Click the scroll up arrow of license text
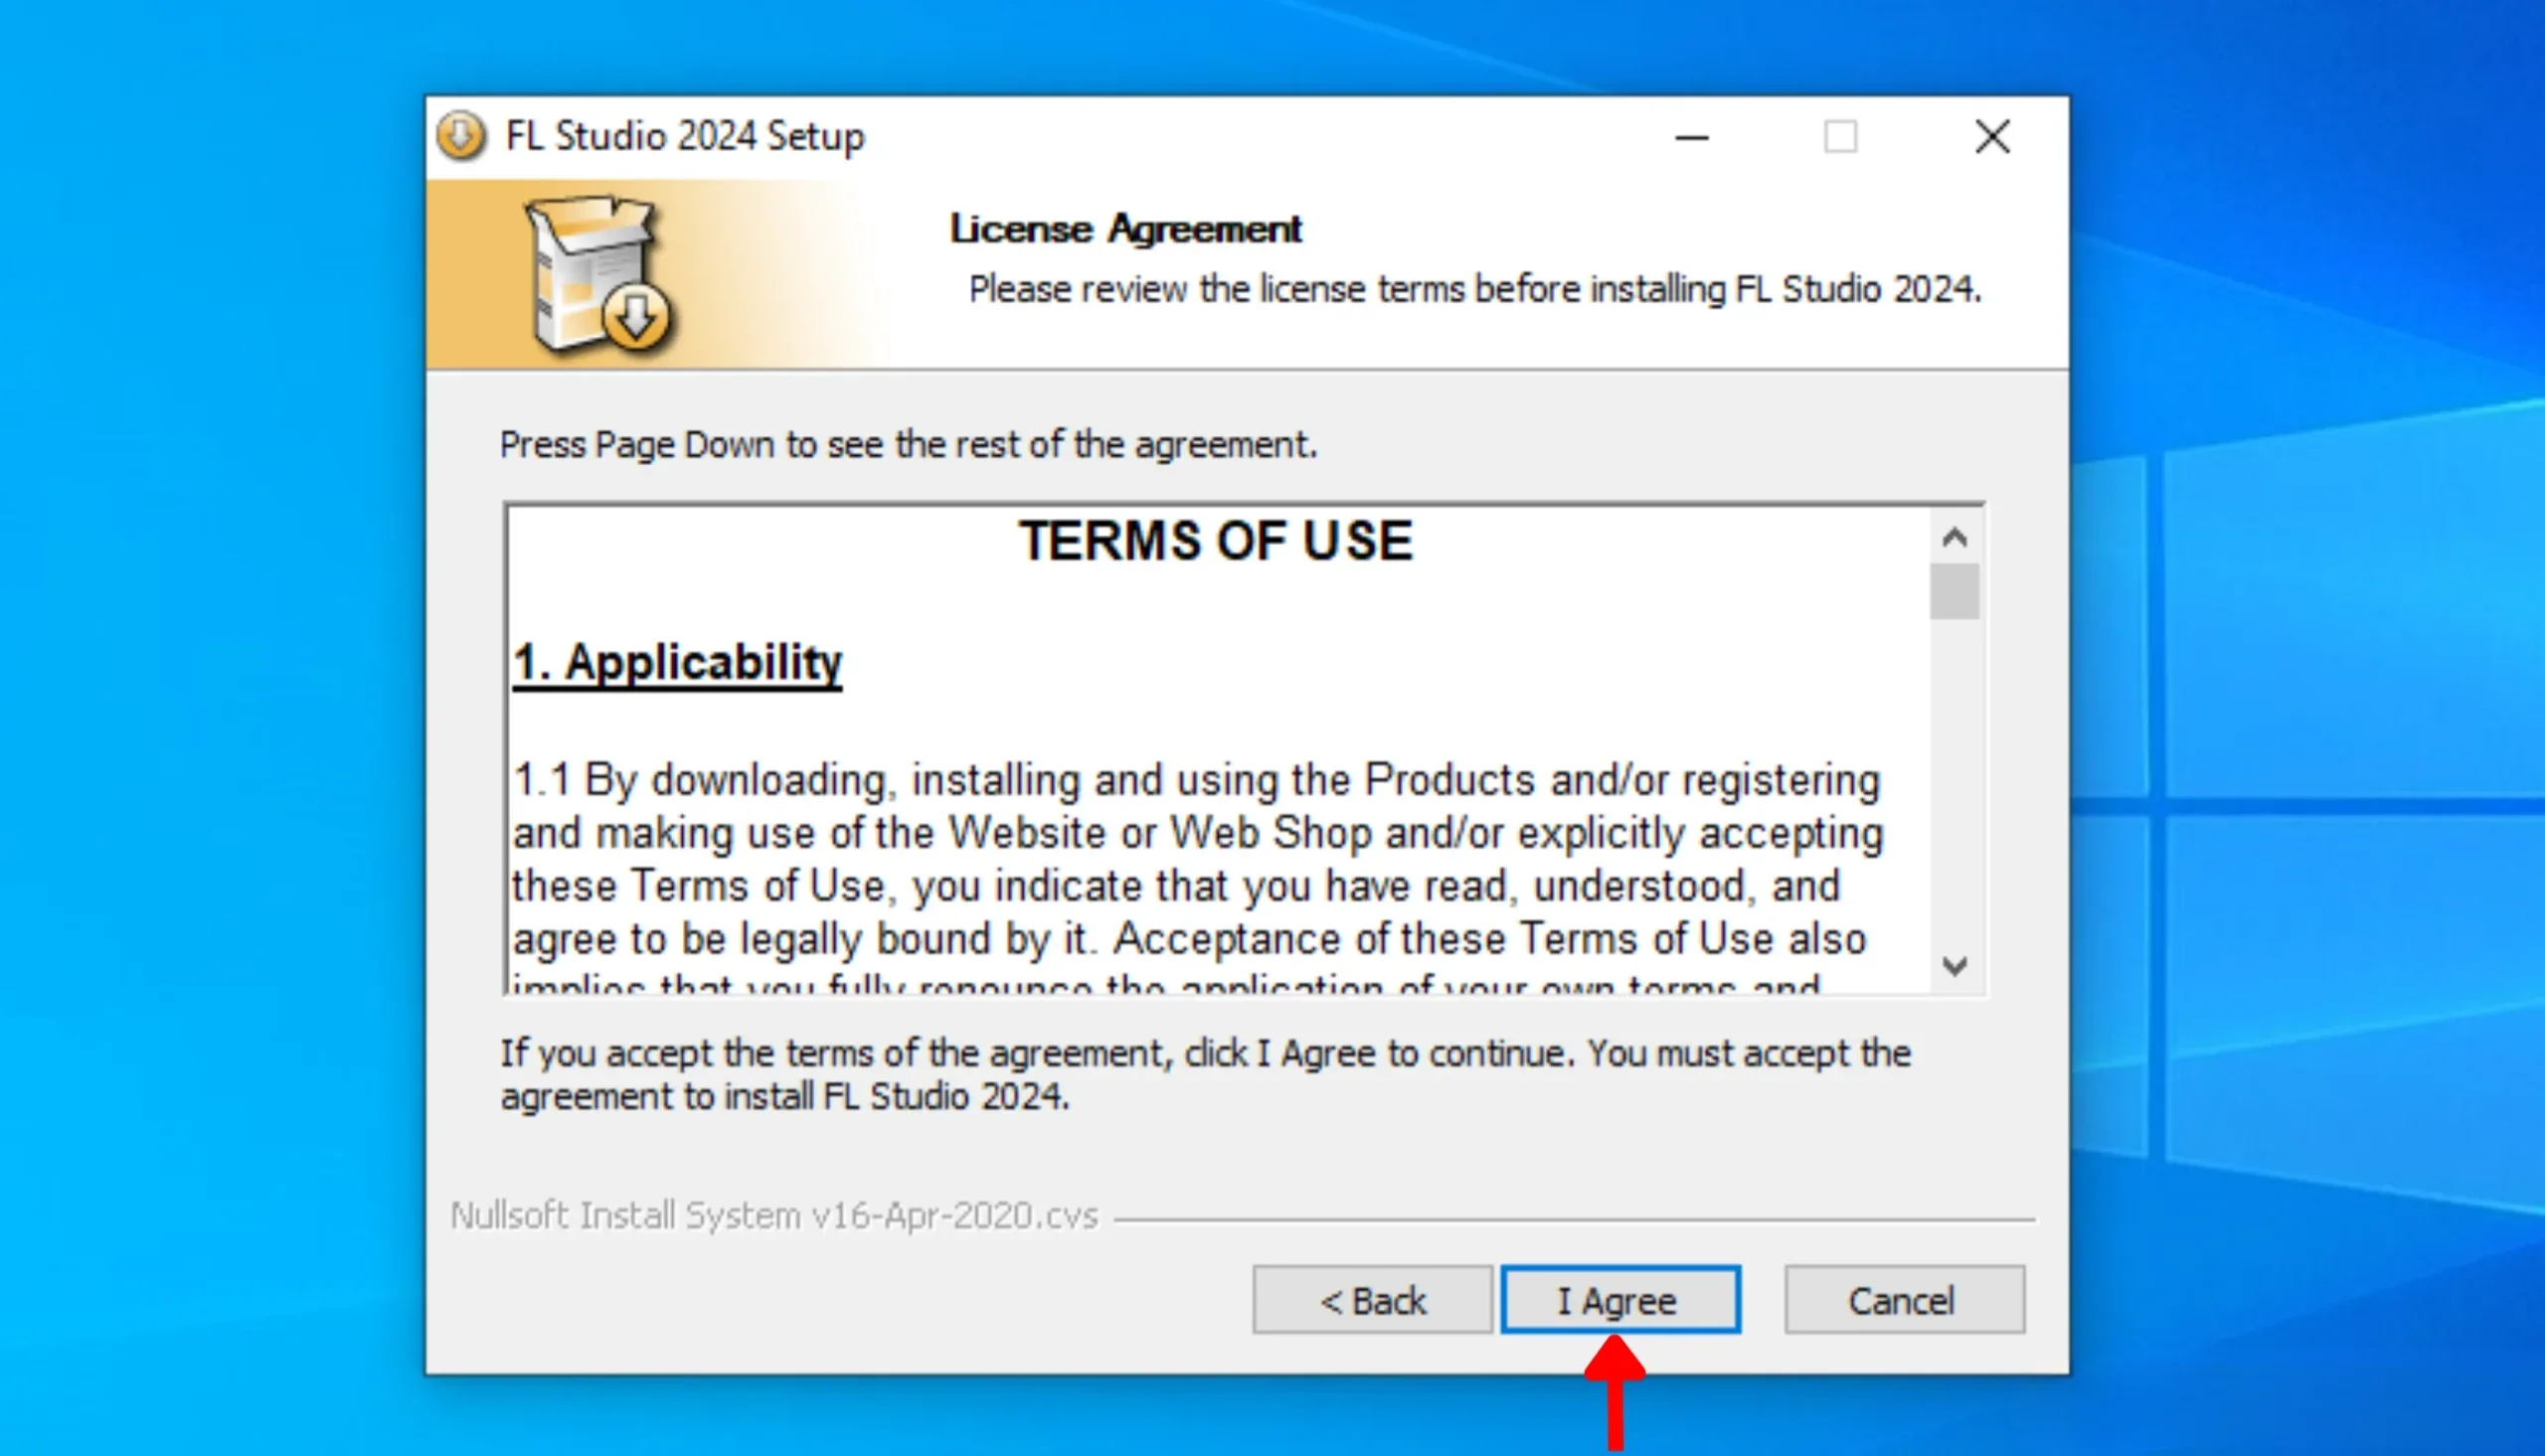Image resolution: width=2545 pixels, height=1456 pixels. (1954, 537)
